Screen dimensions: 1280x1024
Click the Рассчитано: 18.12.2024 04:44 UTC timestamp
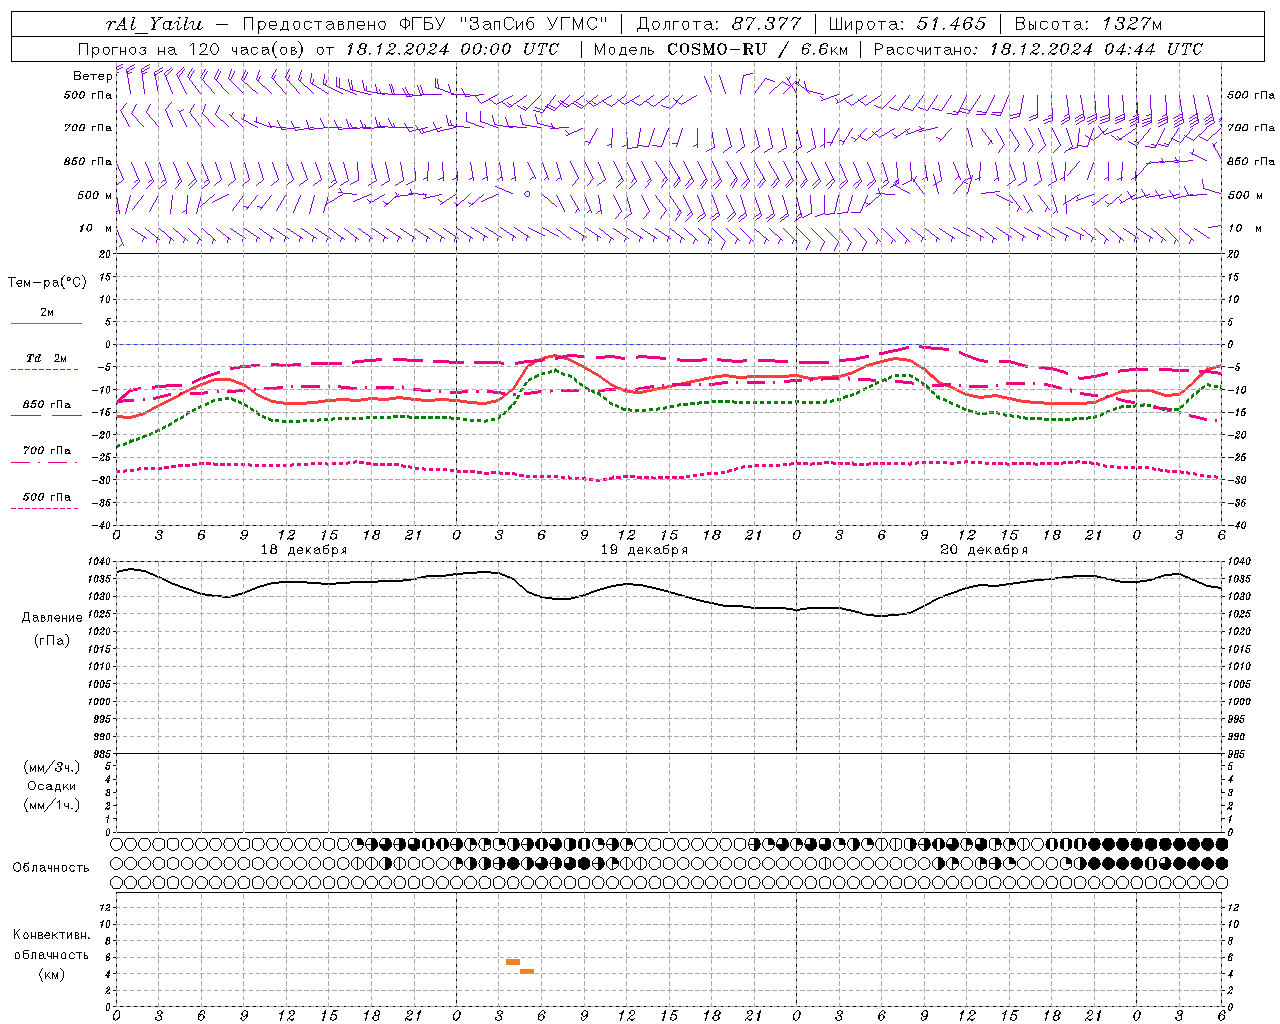point(1038,49)
